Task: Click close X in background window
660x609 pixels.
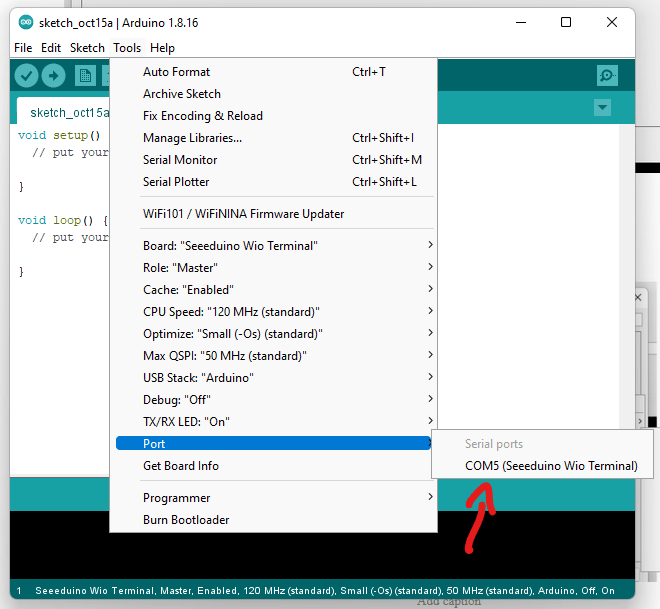Action: tap(639, 298)
